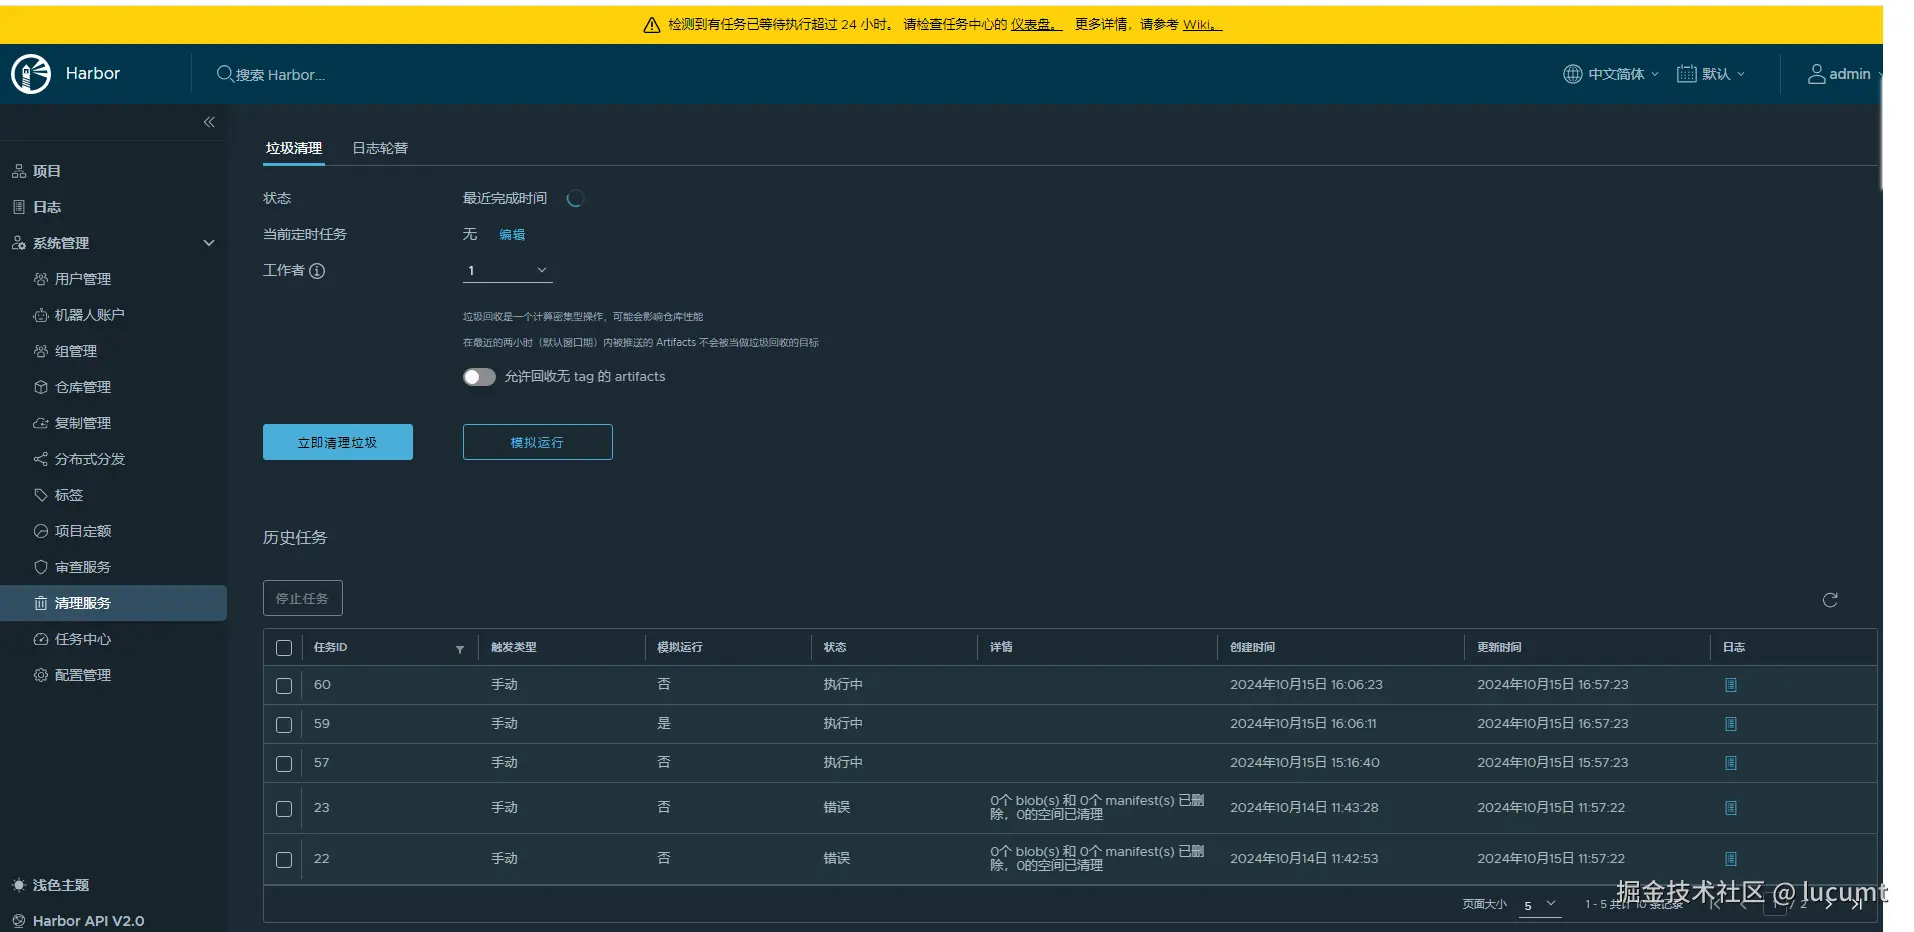
Task: Open the Wiki link in banner
Action: (1202, 25)
